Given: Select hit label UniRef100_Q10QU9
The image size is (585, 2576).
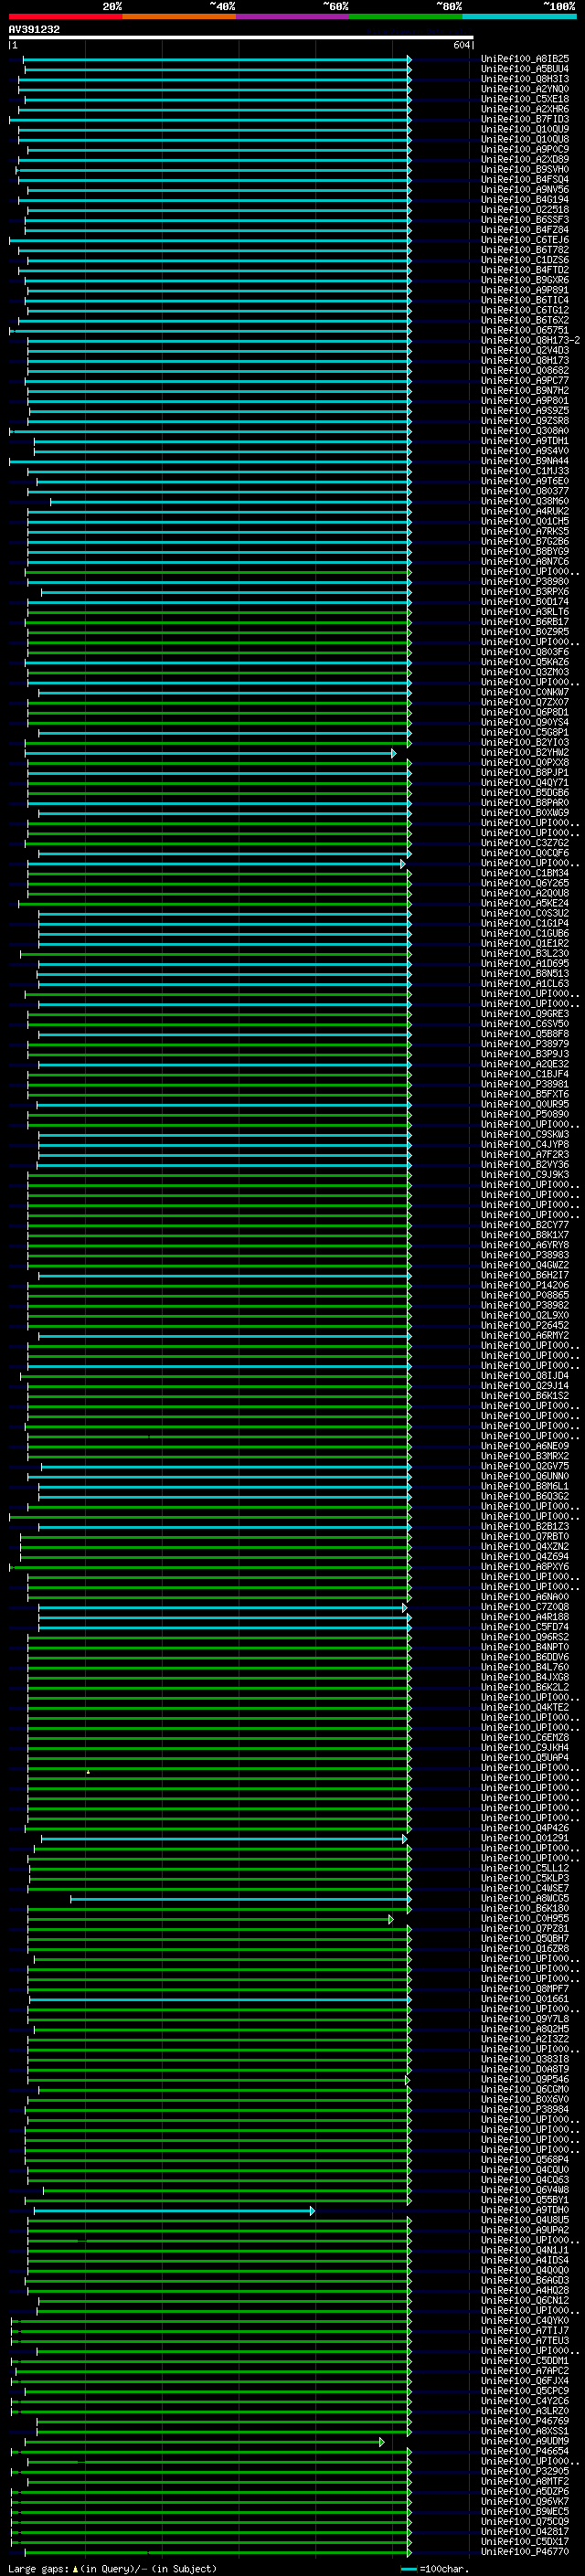Looking at the screenshot, I should tap(525, 129).
